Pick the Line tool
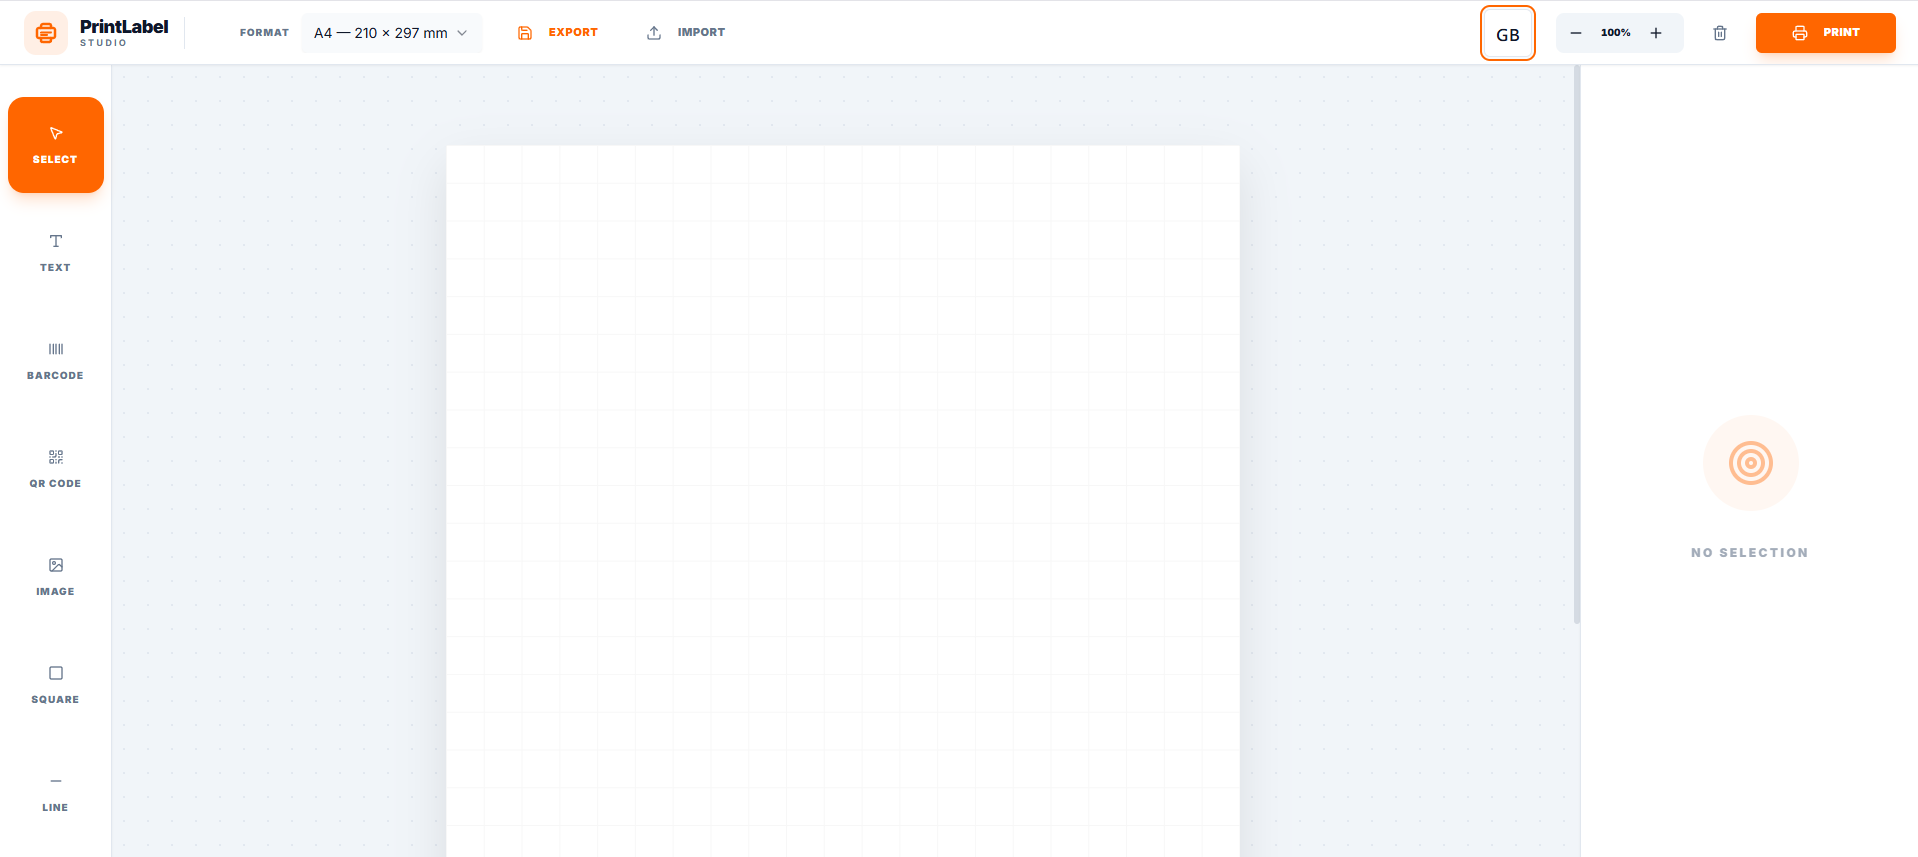1918x857 pixels. coord(56,793)
